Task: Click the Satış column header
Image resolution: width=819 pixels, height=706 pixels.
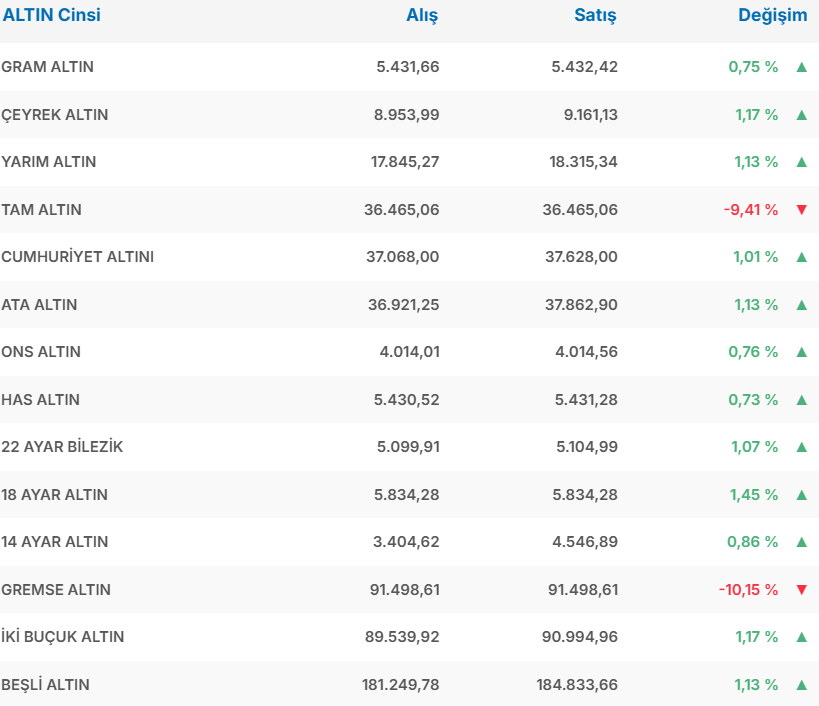Action: (x=595, y=15)
